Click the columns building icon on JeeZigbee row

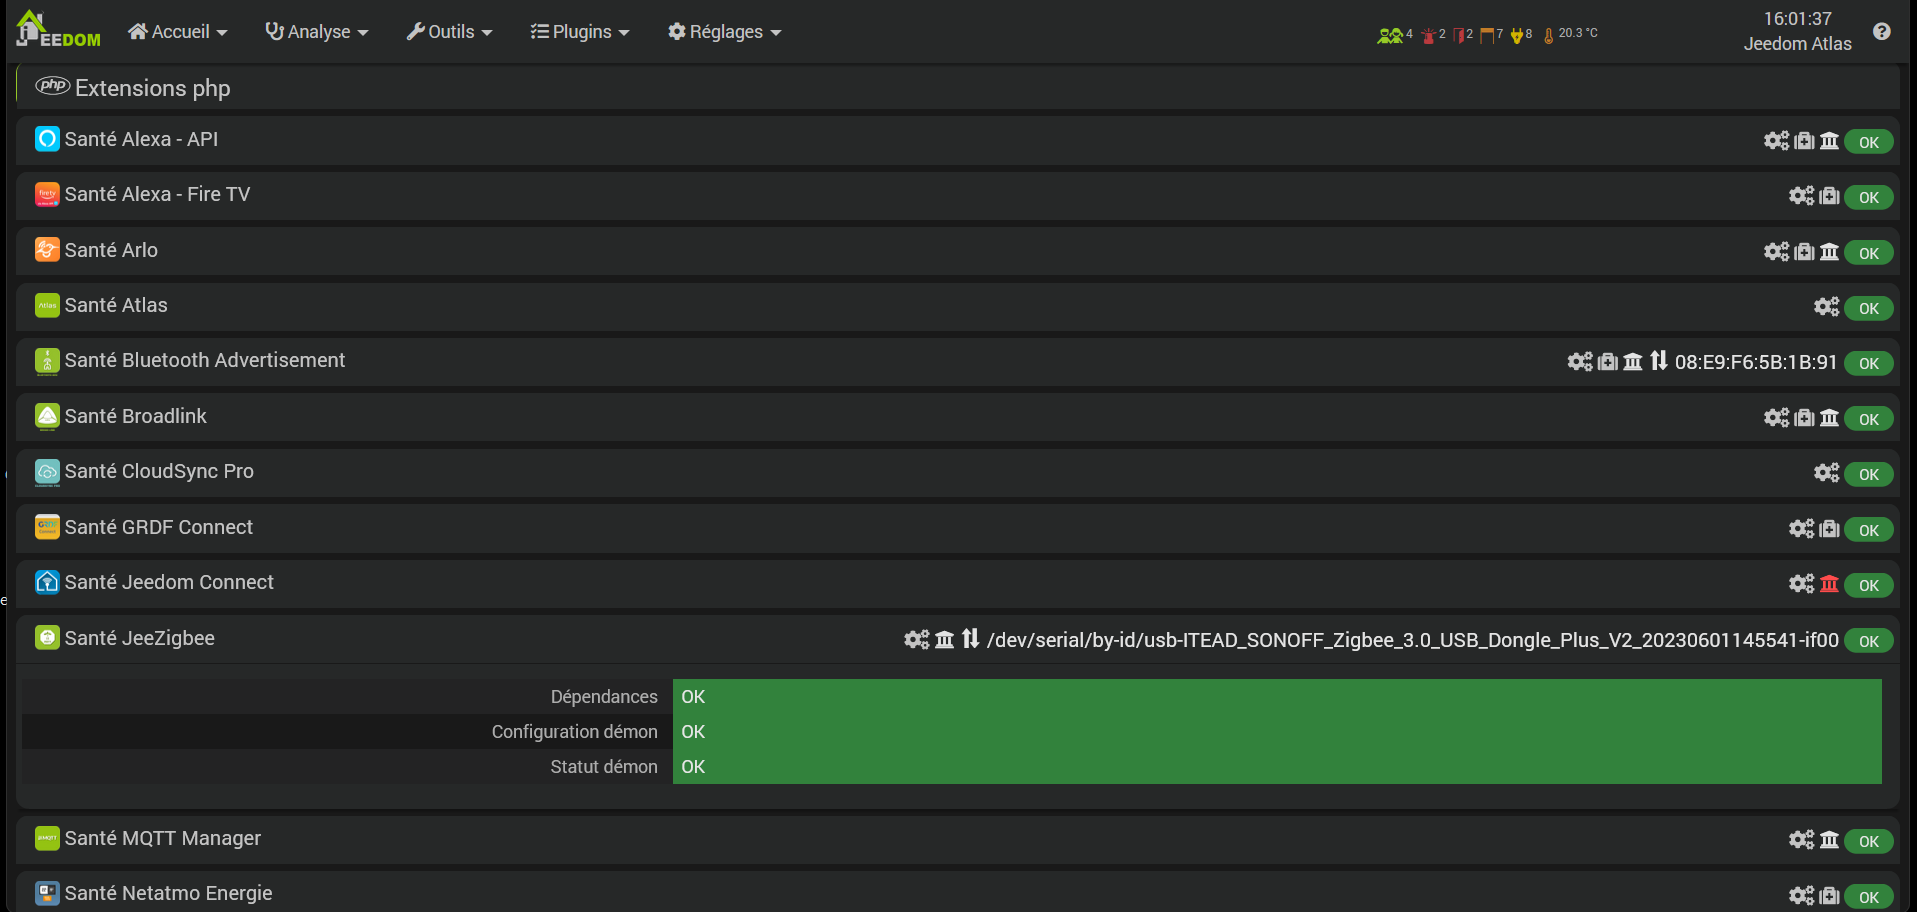(x=945, y=640)
